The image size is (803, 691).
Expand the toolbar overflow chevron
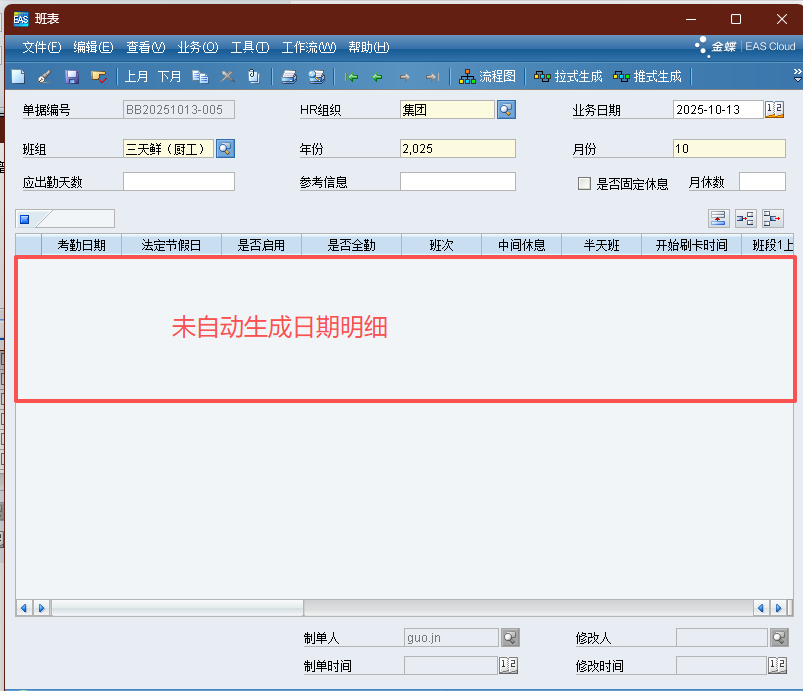(x=797, y=73)
